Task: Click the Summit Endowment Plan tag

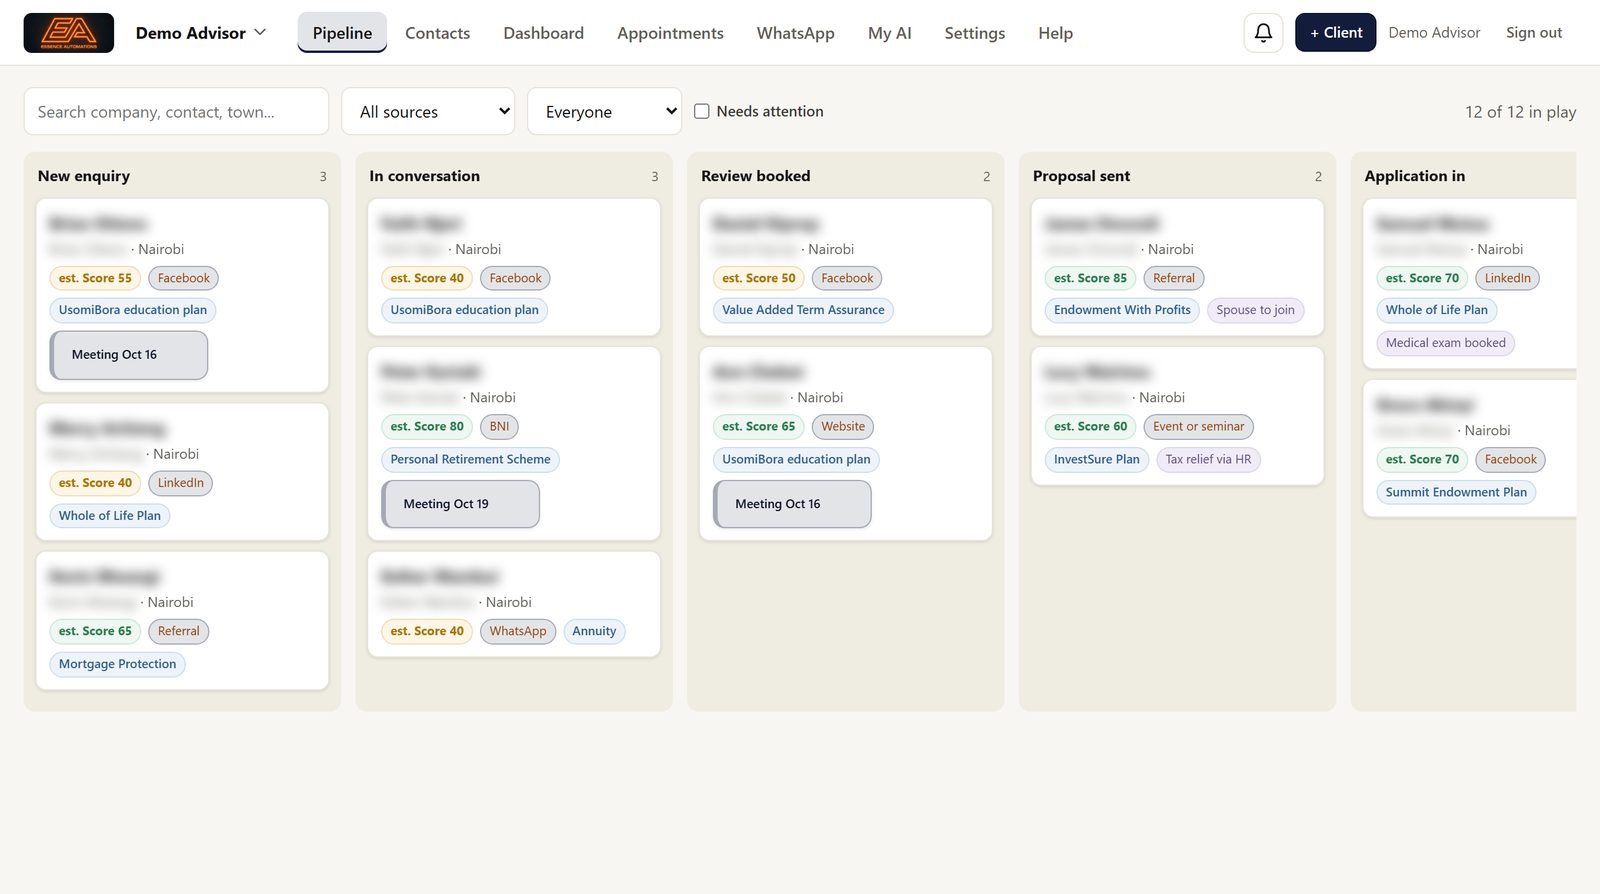Action: 1456,492
